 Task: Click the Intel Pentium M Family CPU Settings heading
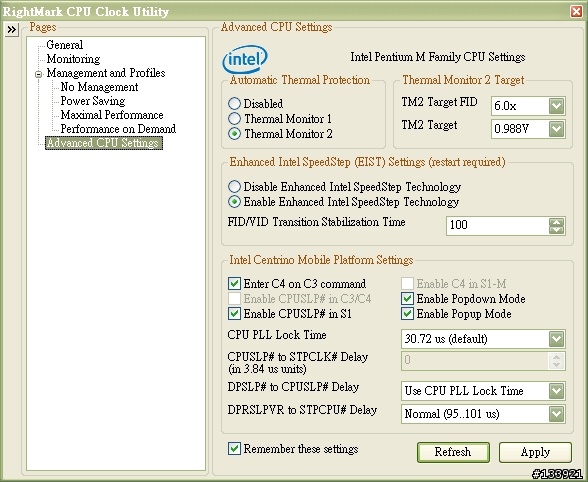point(438,57)
